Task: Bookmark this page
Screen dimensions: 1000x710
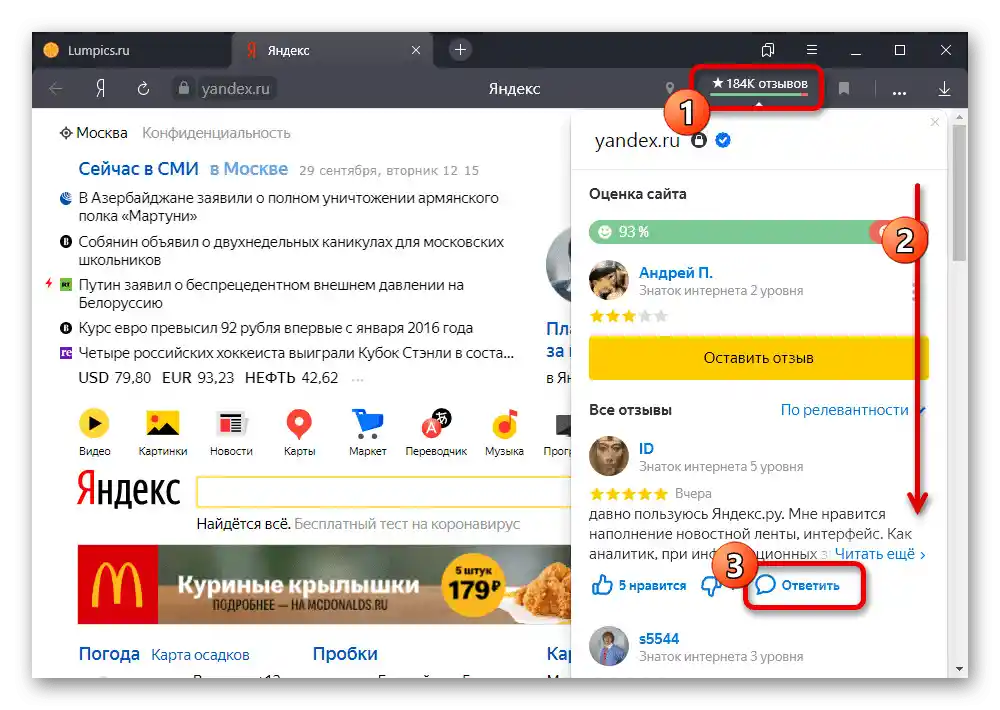Action: [x=844, y=89]
